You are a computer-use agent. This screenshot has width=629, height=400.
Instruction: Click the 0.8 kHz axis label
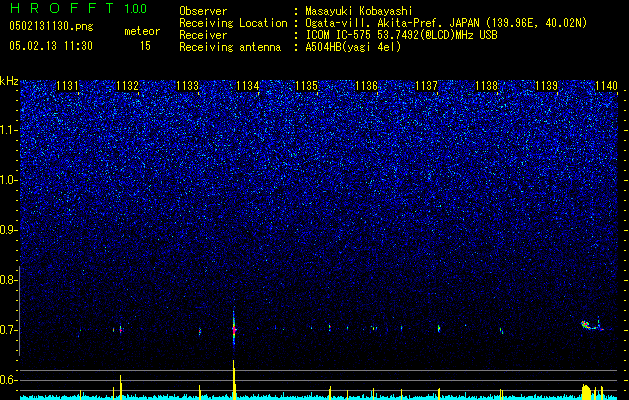click(8, 280)
